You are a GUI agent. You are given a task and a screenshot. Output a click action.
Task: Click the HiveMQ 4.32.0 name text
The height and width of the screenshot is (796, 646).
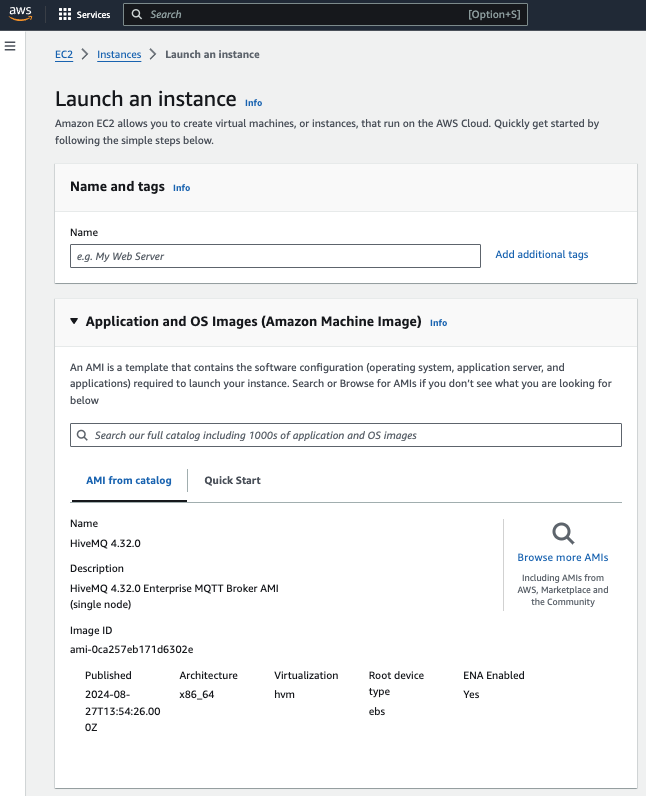click(105, 543)
